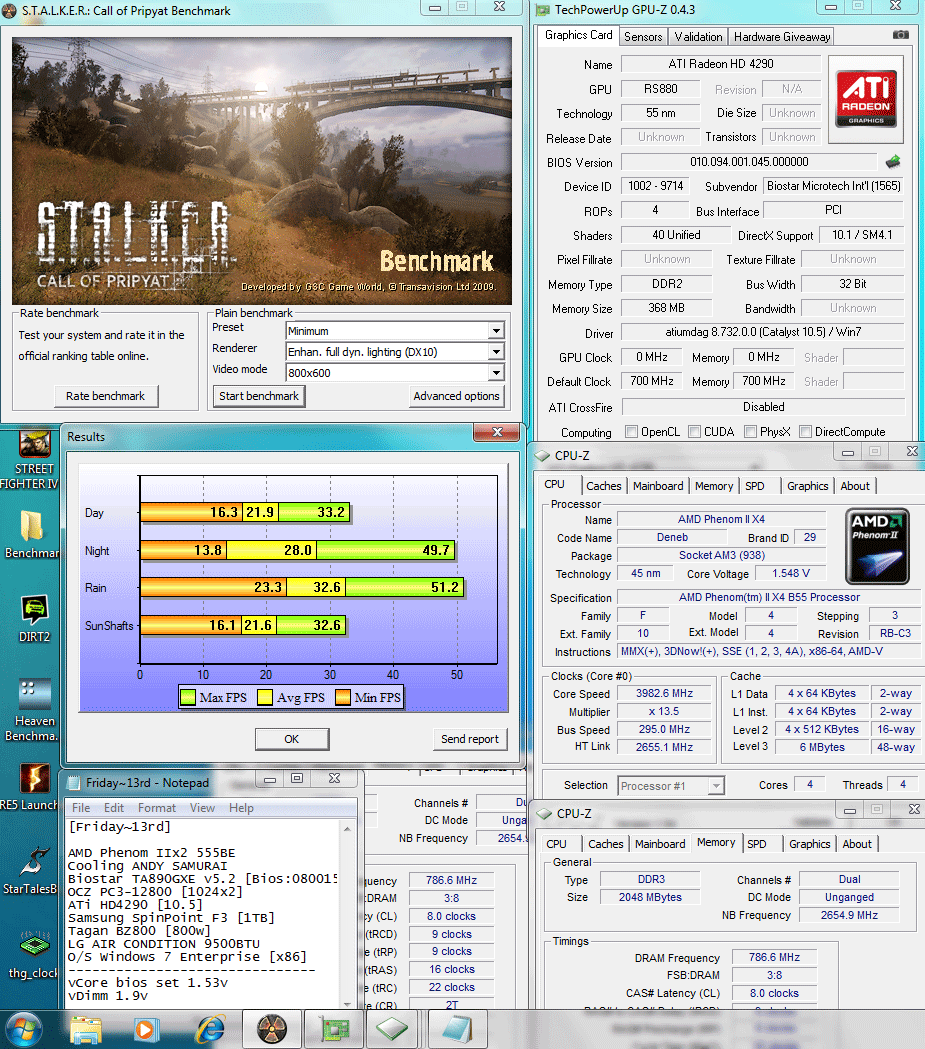Open About tab in lower CPU-Z window

pos(857,844)
